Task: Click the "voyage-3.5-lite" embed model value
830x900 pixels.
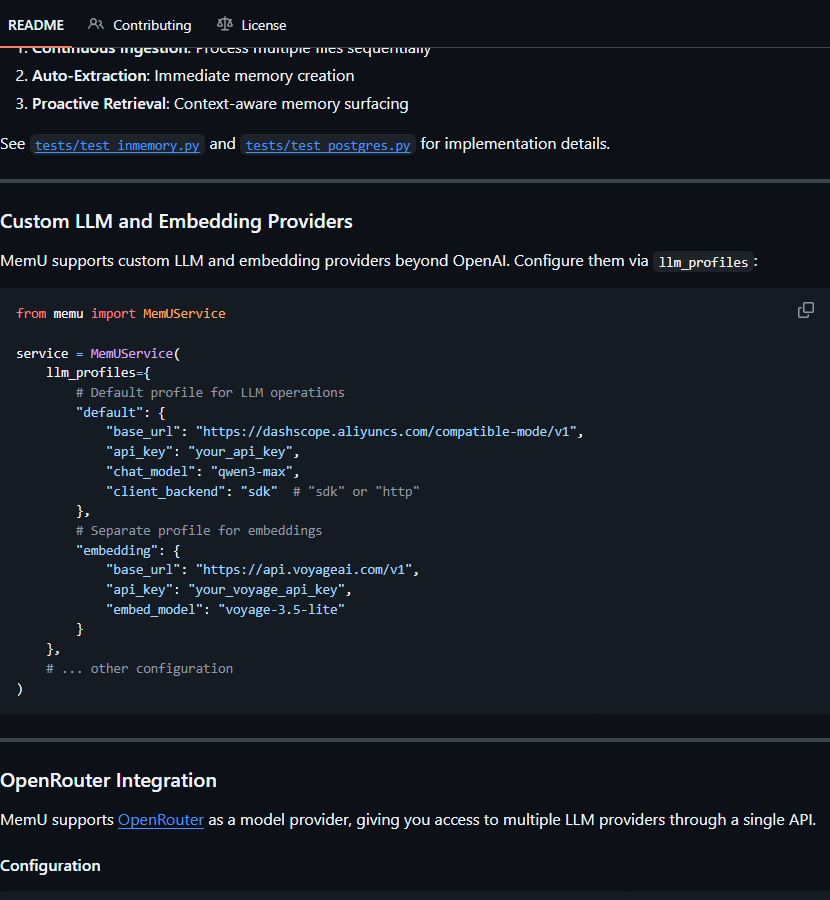Action: pos(281,610)
